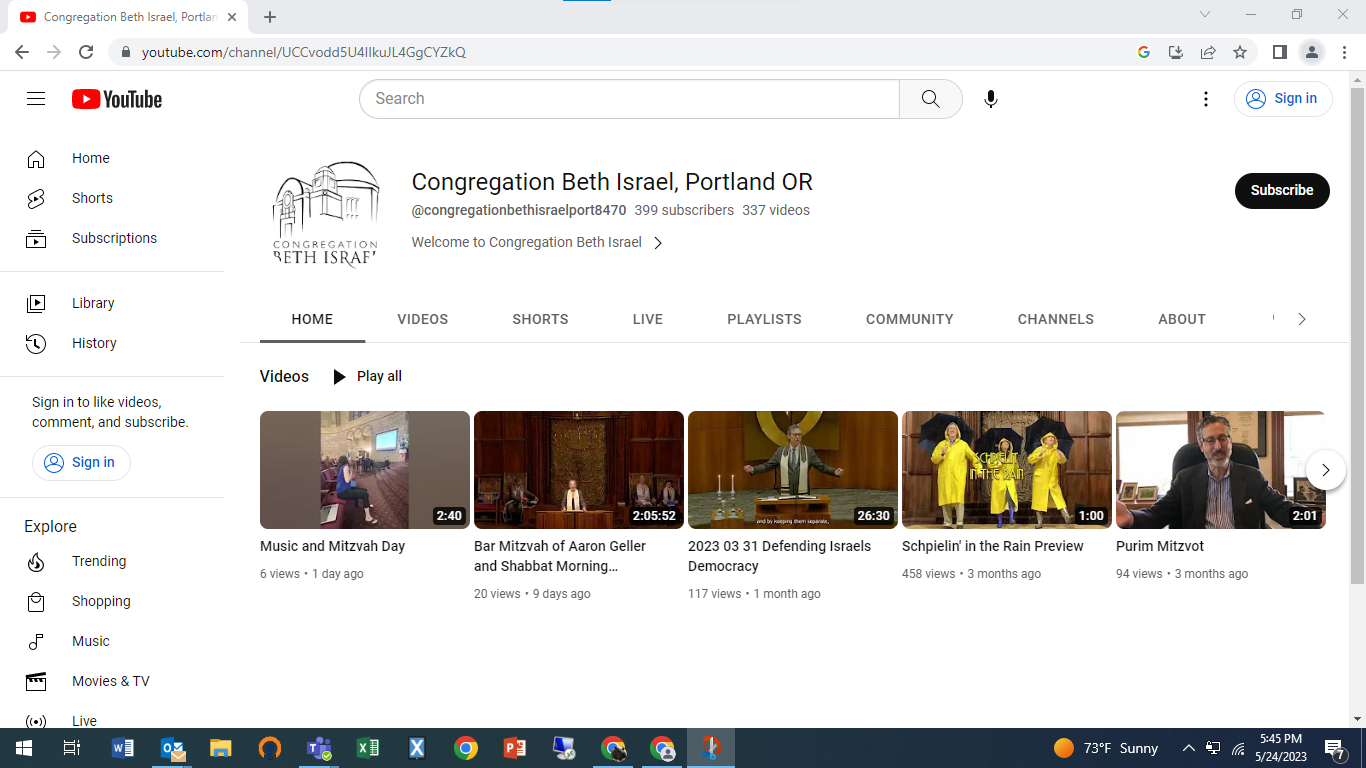Select the HOME channel tab

point(312,319)
